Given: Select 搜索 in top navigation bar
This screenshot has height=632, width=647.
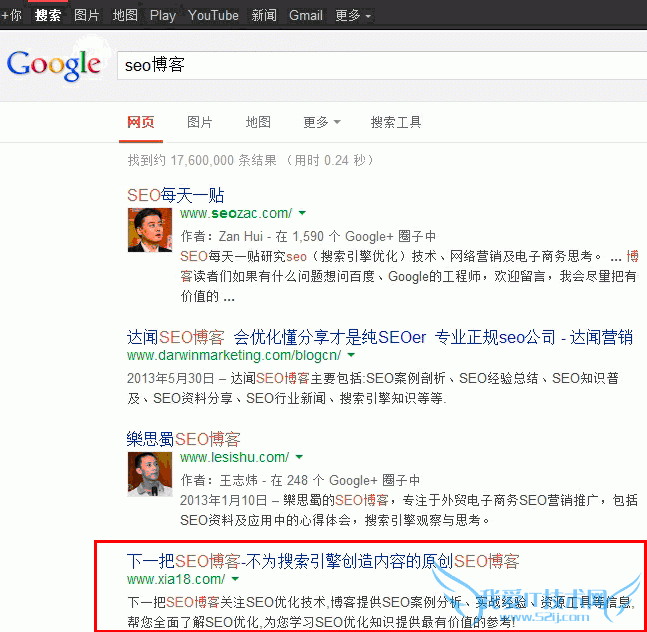Looking at the screenshot, I should pyautogui.click(x=48, y=15).
